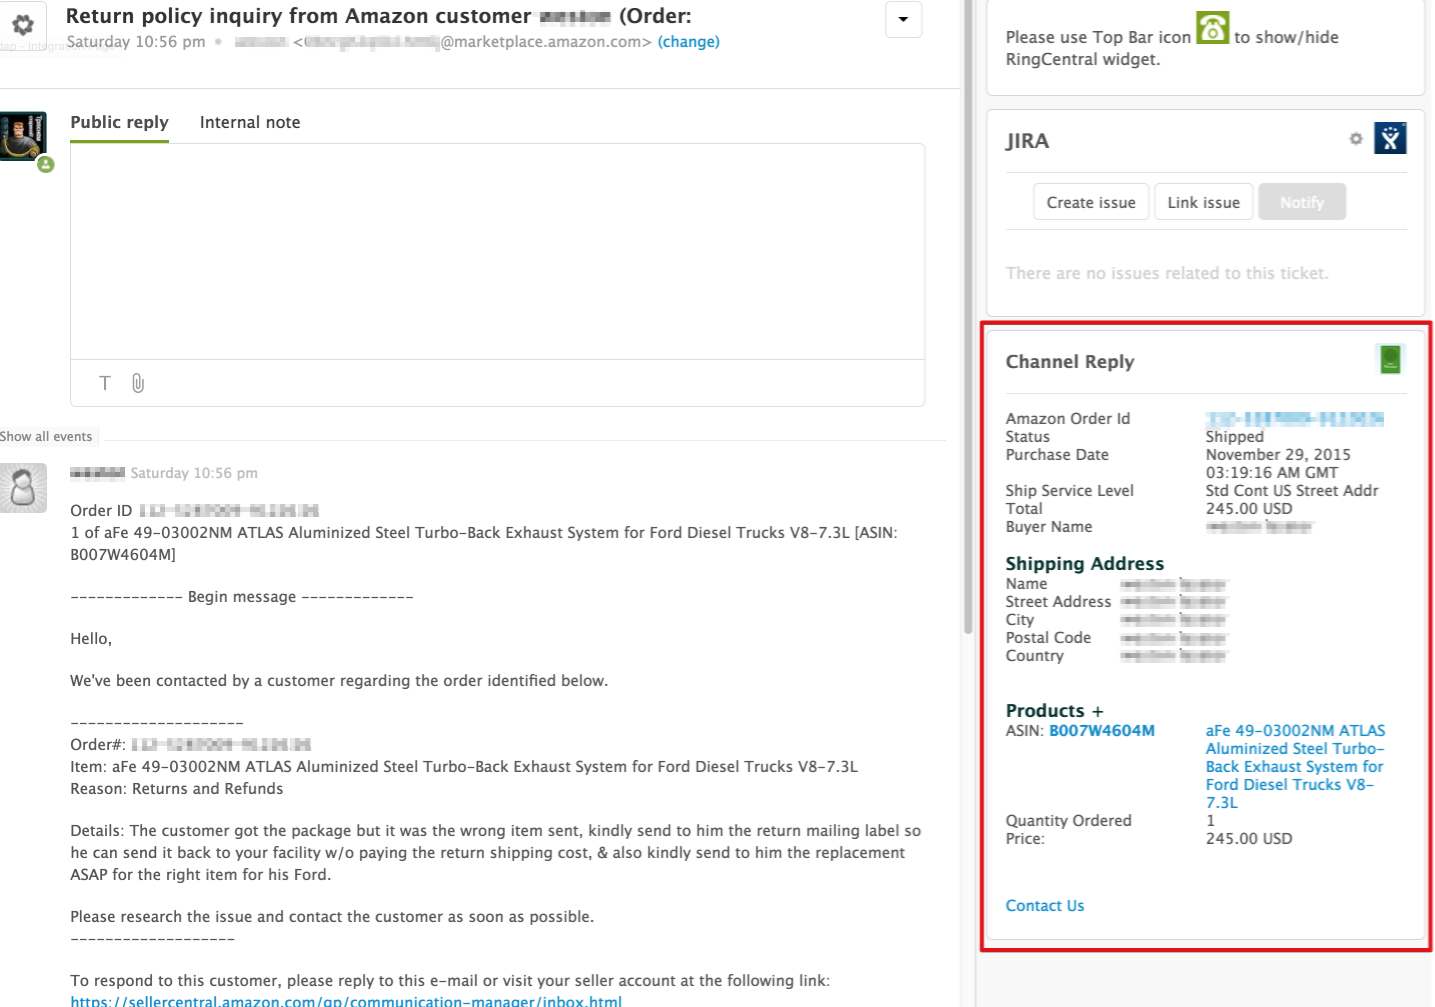Click the paperclip attach file icon
The height and width of the screenshot is (1007, 1435).
pyautogui.click(x=138, y=383)
